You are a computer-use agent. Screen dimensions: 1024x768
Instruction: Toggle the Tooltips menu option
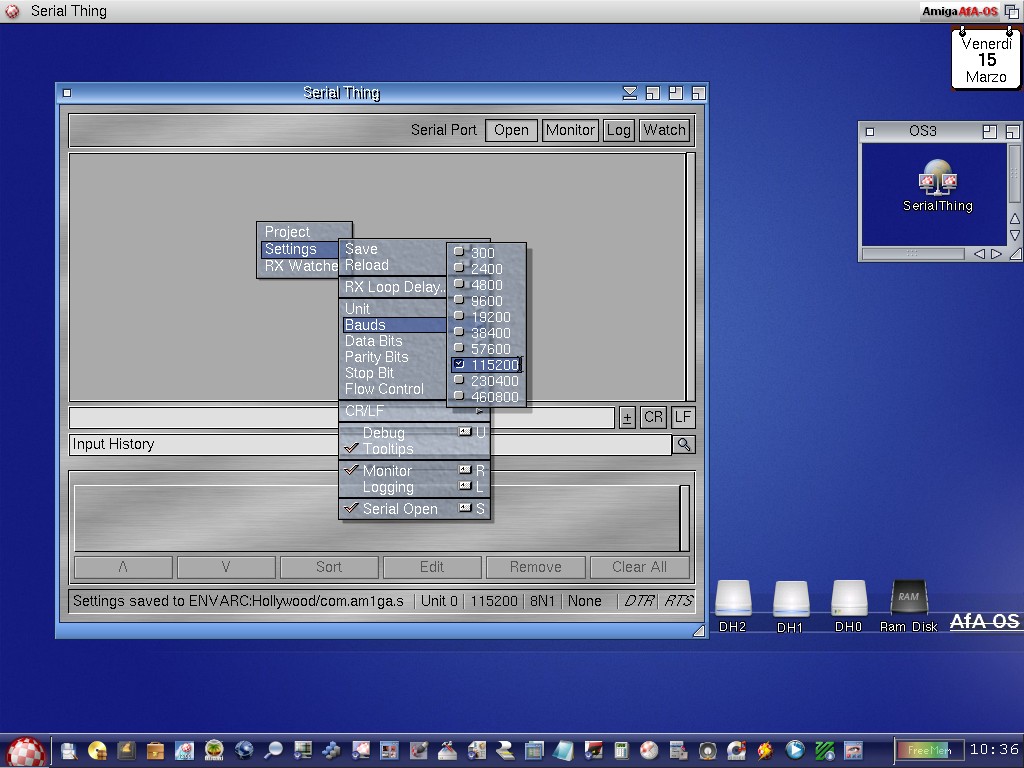[387, 449]
